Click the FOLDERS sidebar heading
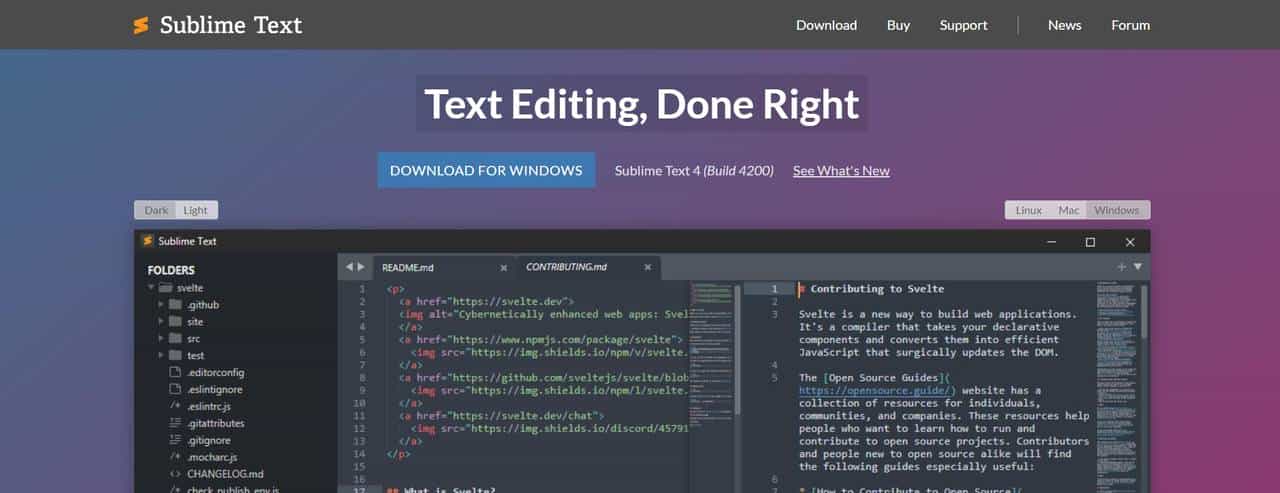This screenshot has width=1280, height=493. click(171, 270)
